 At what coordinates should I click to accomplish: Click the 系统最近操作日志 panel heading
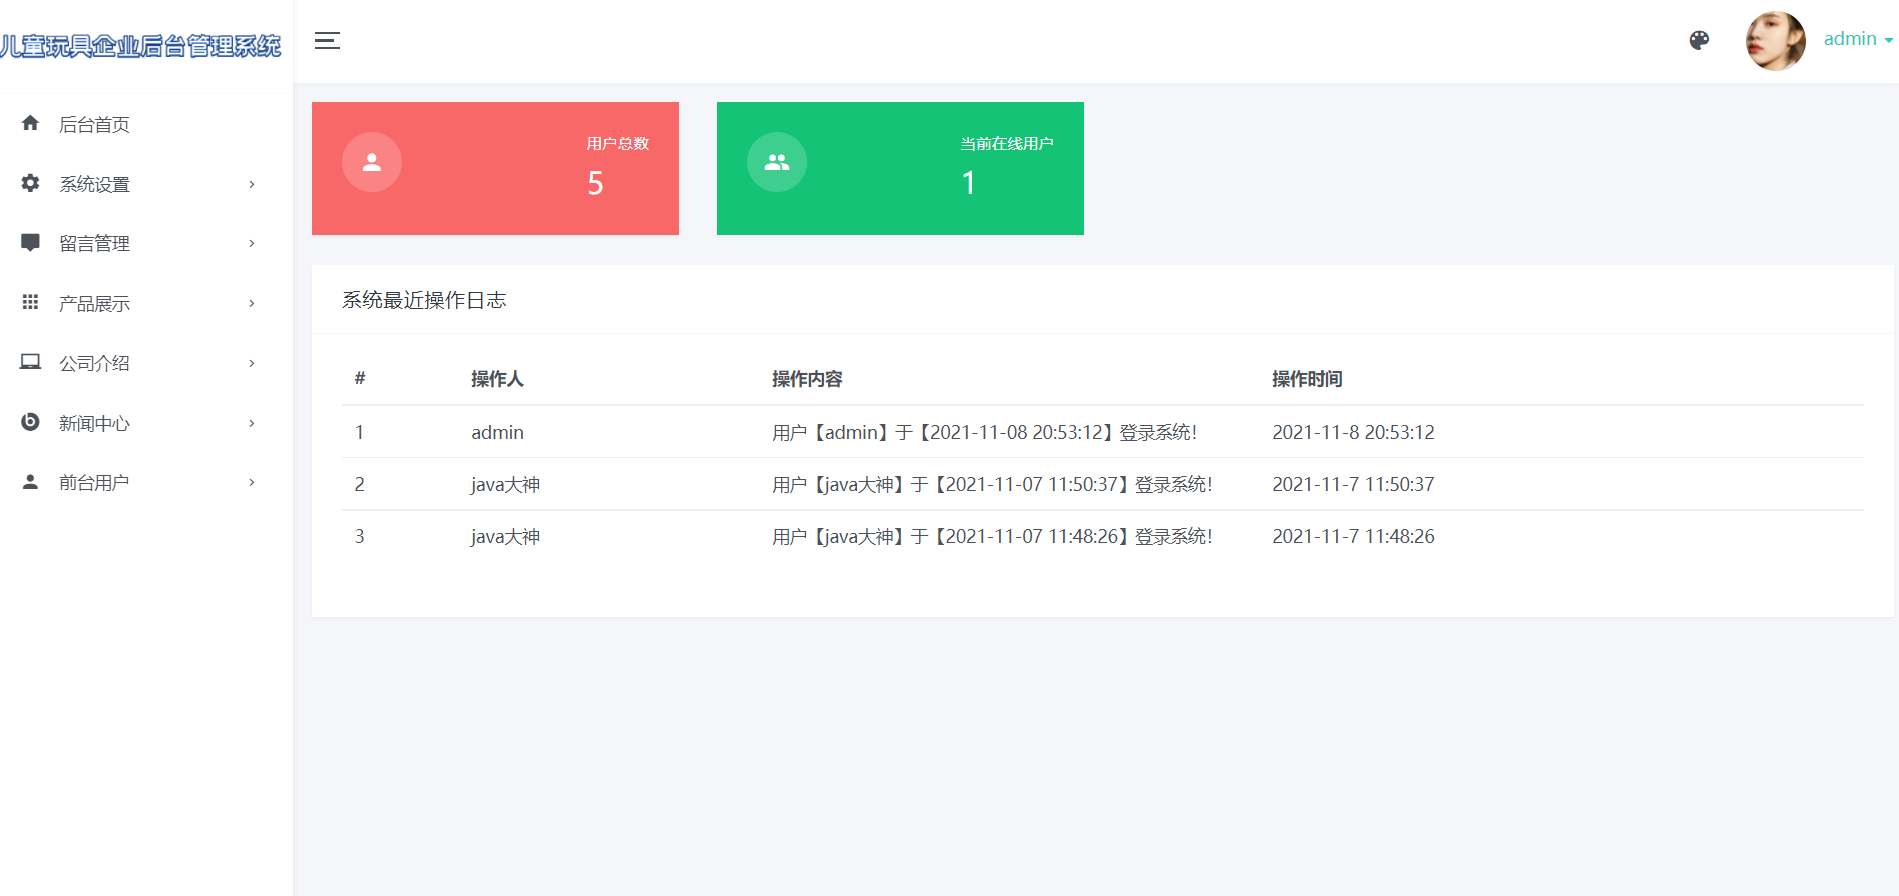pyautogui.click(x=424, y=300)
